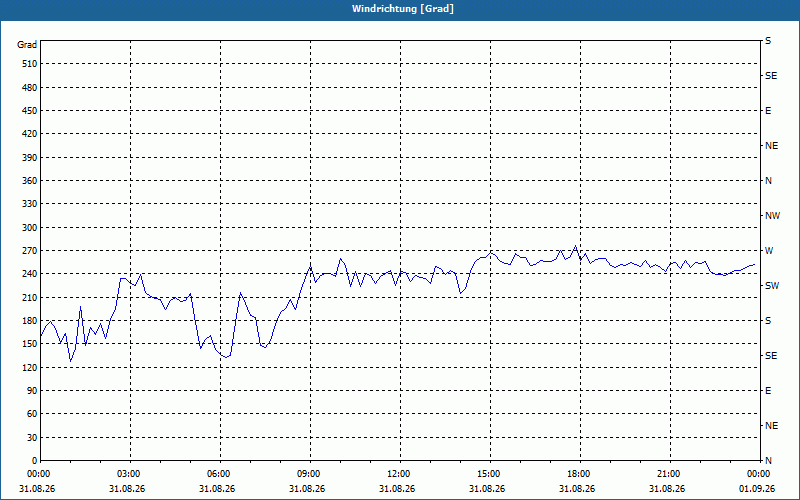Click the 420 degree axis label
The height and width of the screenshot is (500, 800).
(x=29, y=134)
